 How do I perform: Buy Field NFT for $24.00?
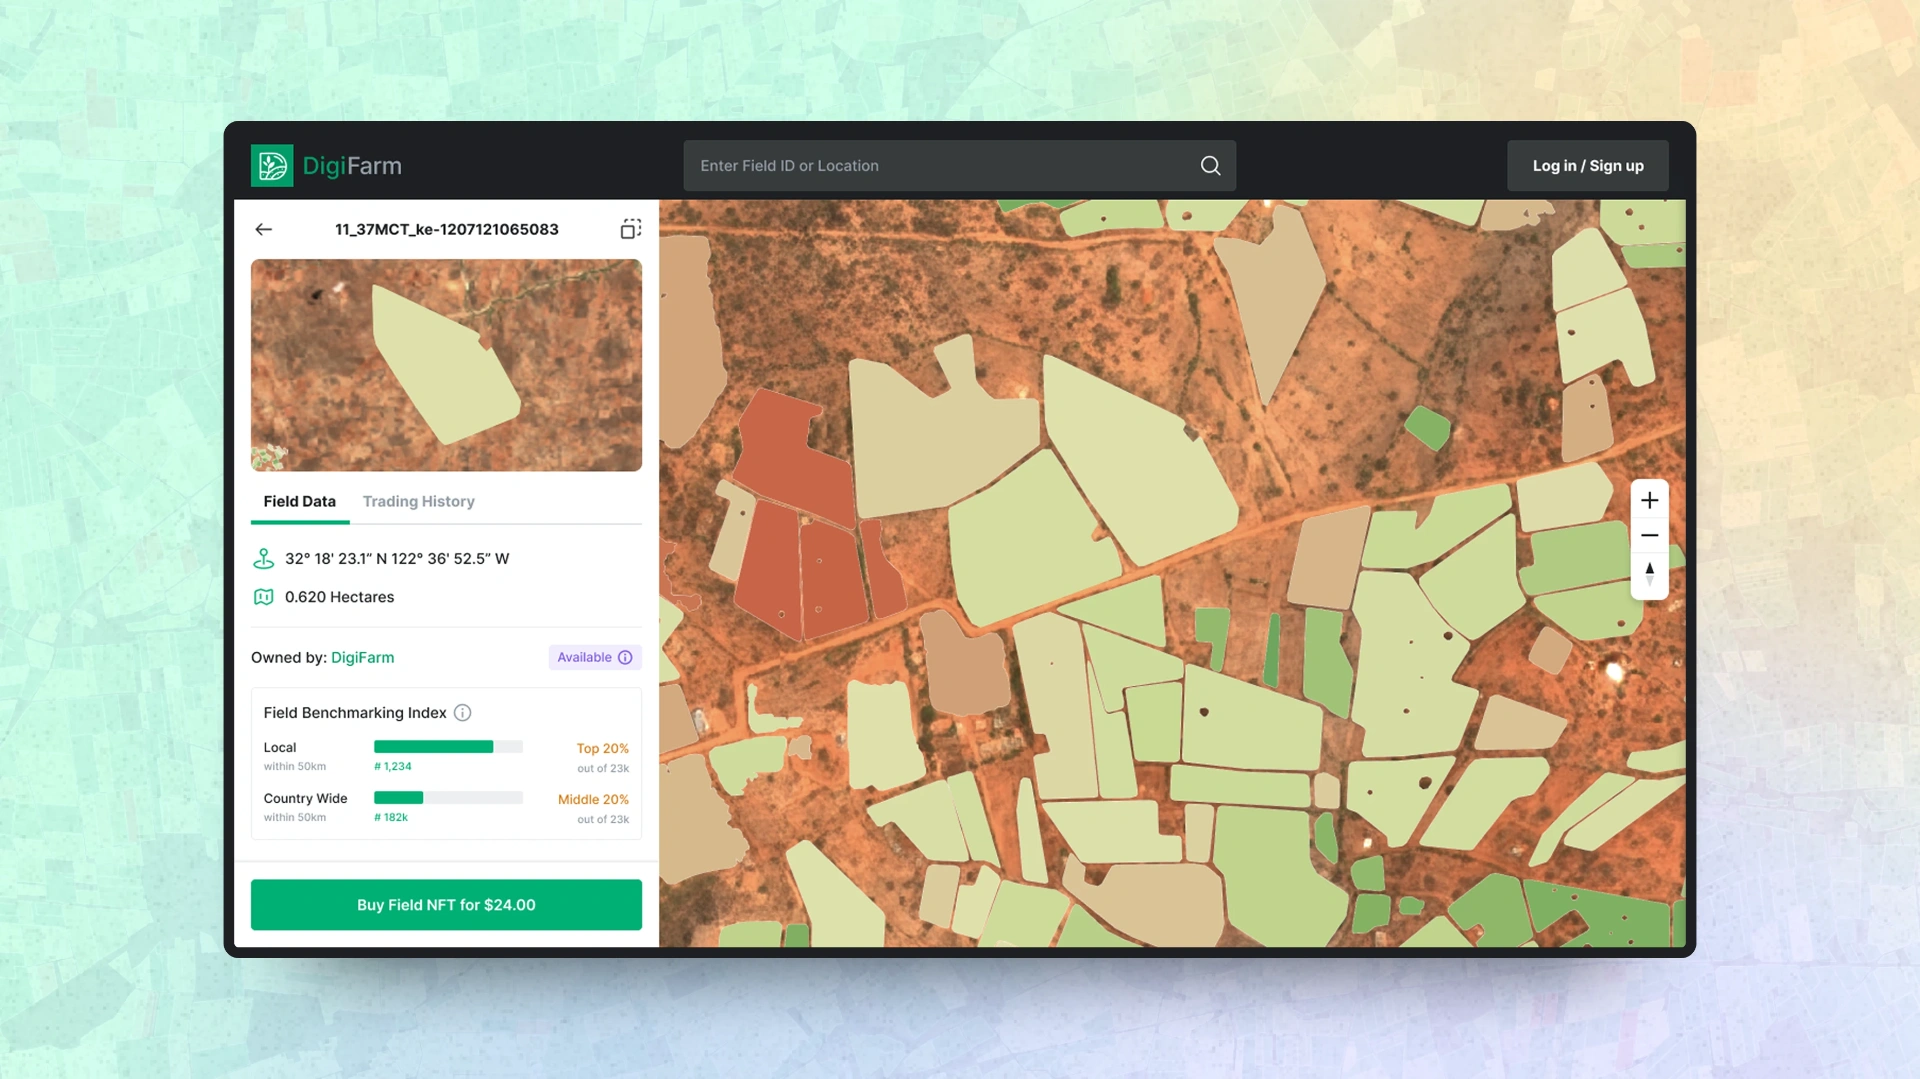click(x=446, y=905)
